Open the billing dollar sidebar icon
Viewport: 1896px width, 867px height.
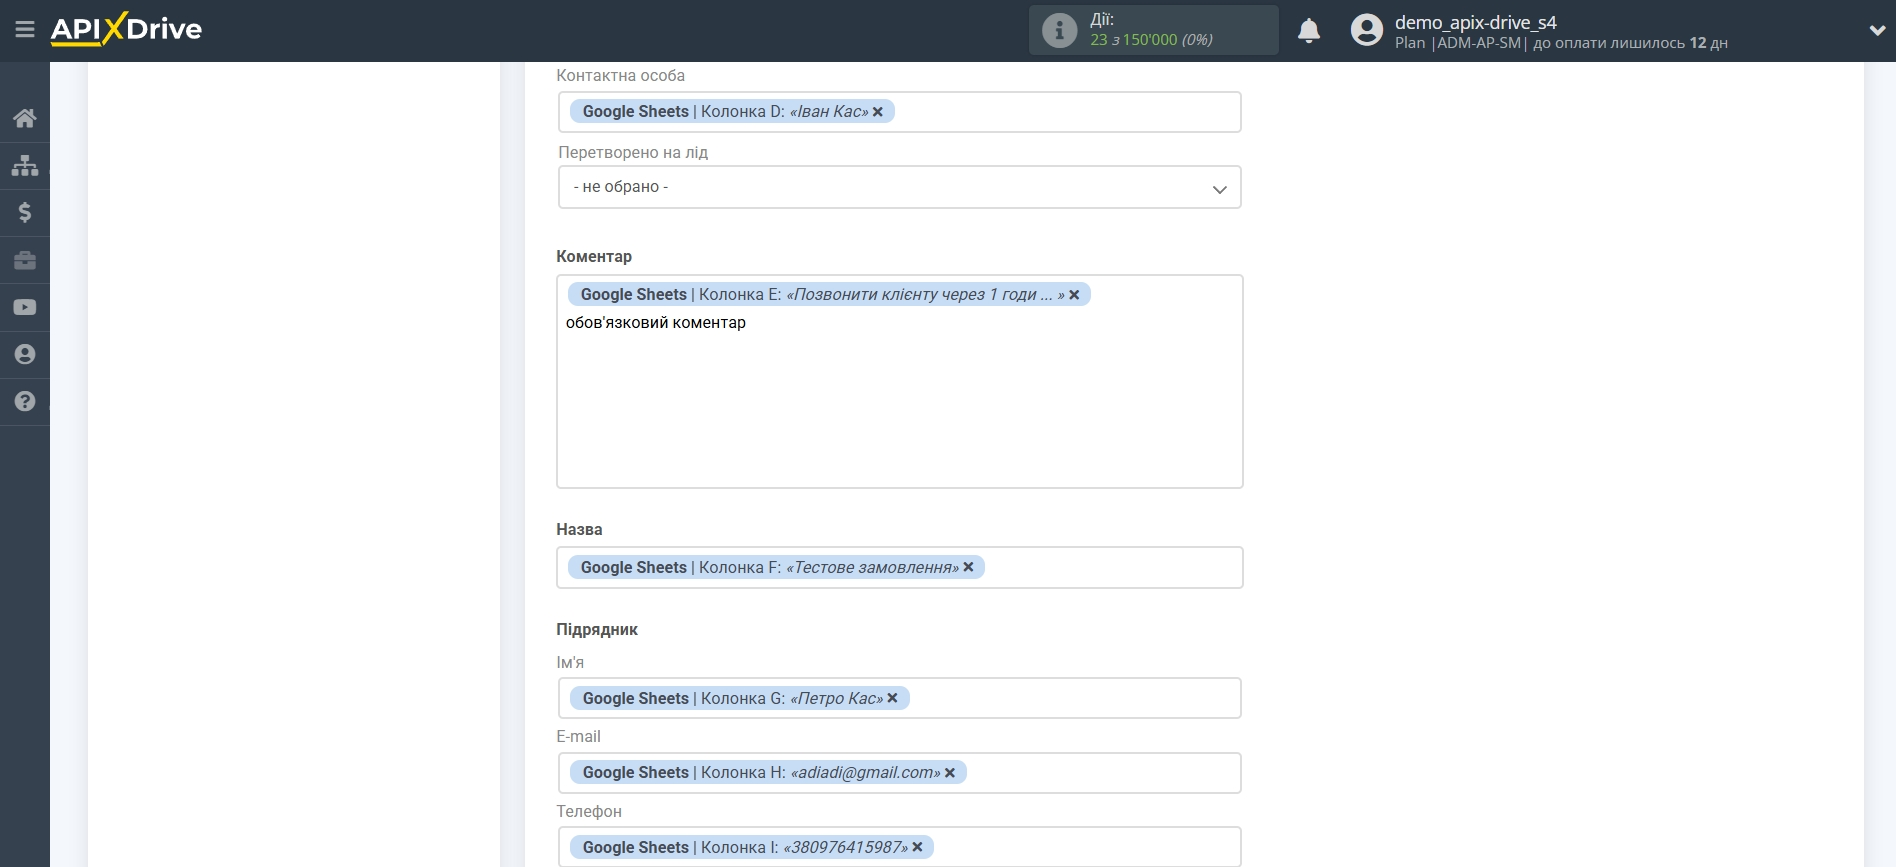click(25, 212)
